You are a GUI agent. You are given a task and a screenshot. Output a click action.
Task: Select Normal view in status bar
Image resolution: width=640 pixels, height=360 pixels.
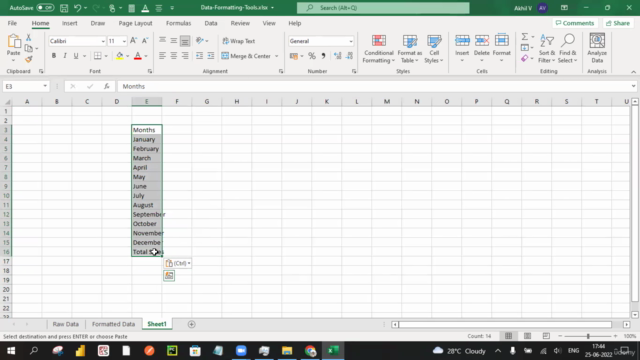[x=508, y=336]
